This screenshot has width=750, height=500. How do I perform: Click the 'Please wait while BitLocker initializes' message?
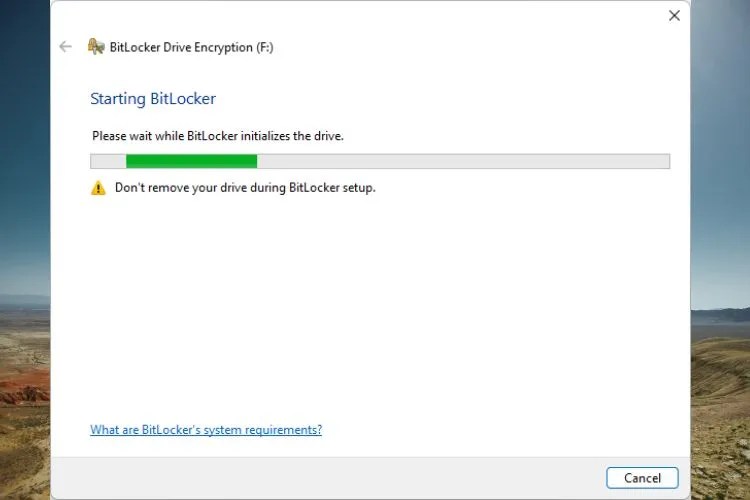[x=218, y=136]
